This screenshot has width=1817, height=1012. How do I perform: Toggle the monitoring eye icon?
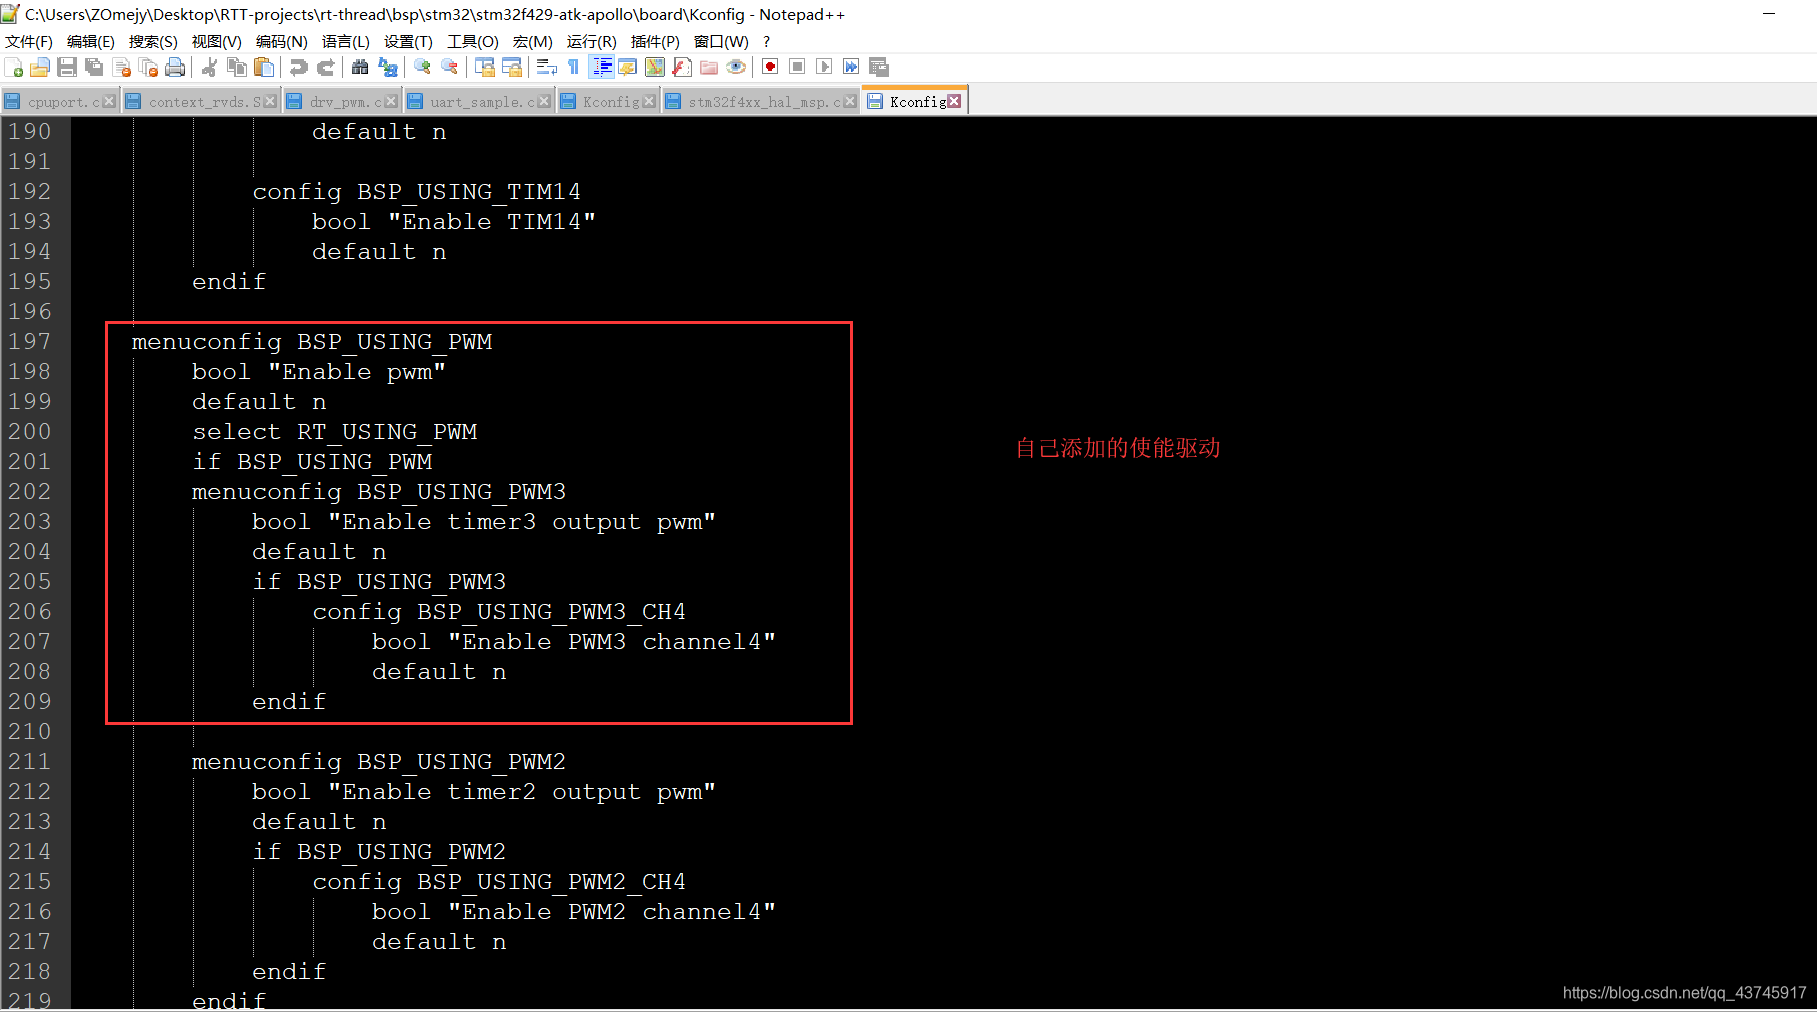pos(736,67)
